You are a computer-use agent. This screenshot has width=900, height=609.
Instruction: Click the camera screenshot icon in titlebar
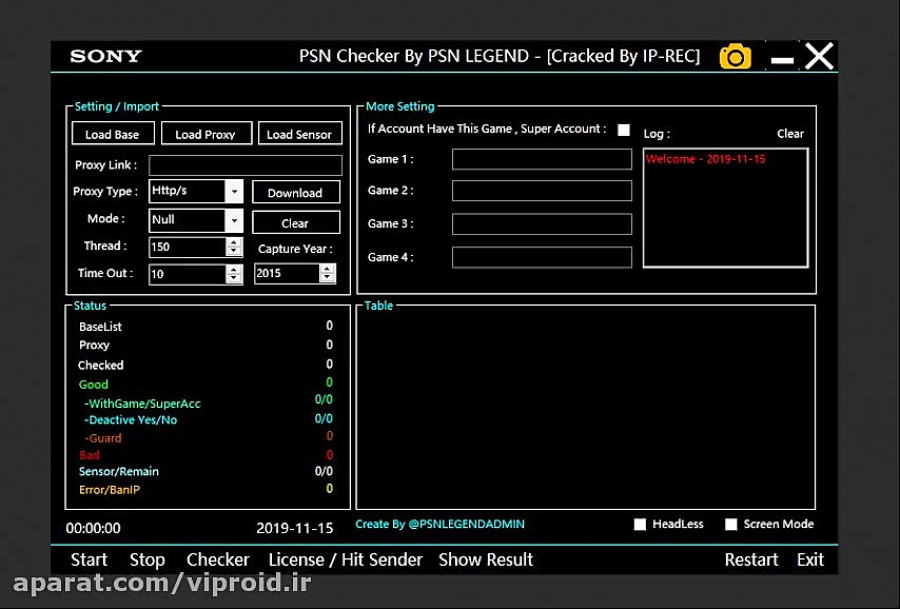[x=735, y=57]
